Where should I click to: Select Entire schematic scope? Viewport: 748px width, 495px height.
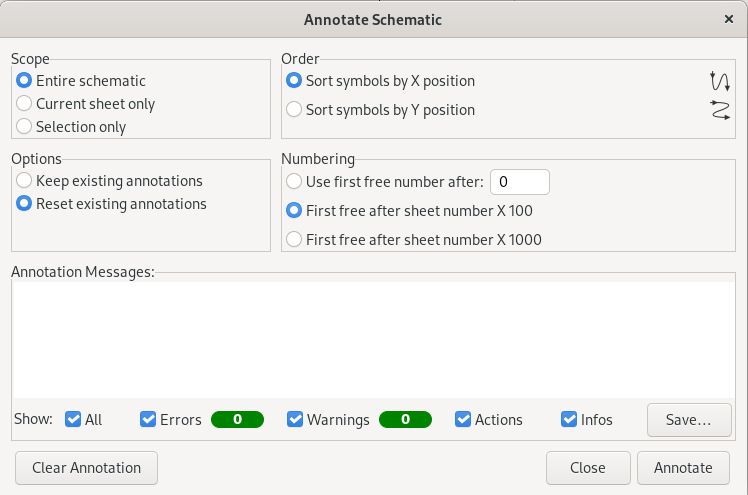[x=25, y=81]
